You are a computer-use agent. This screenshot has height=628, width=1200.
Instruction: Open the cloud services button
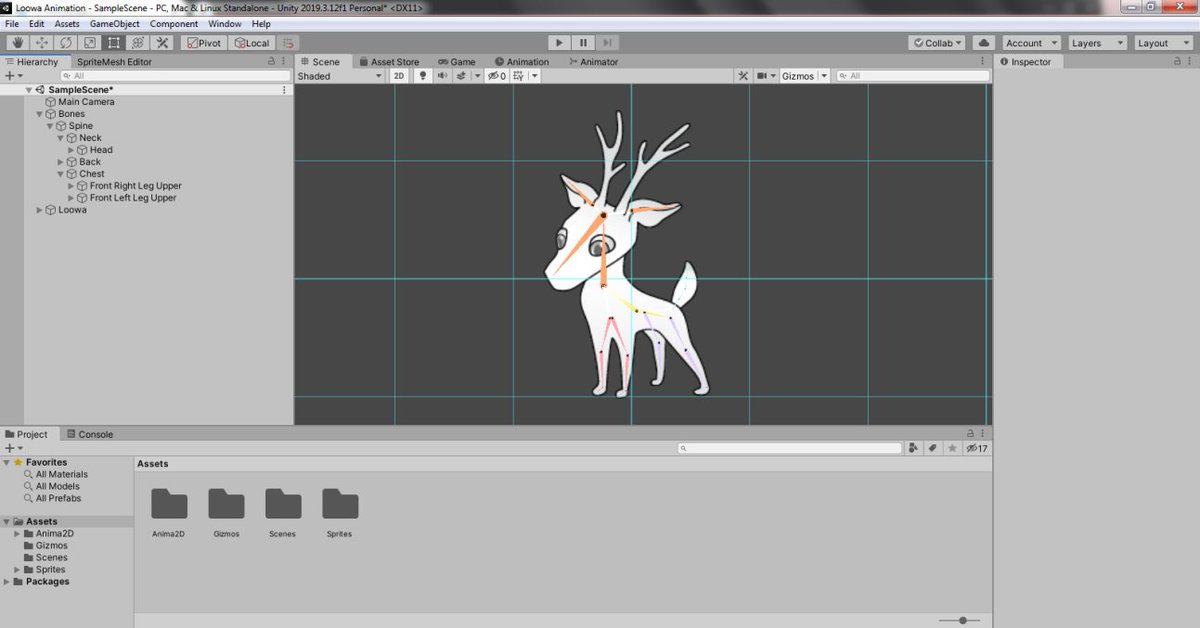[x=984, y=43]
